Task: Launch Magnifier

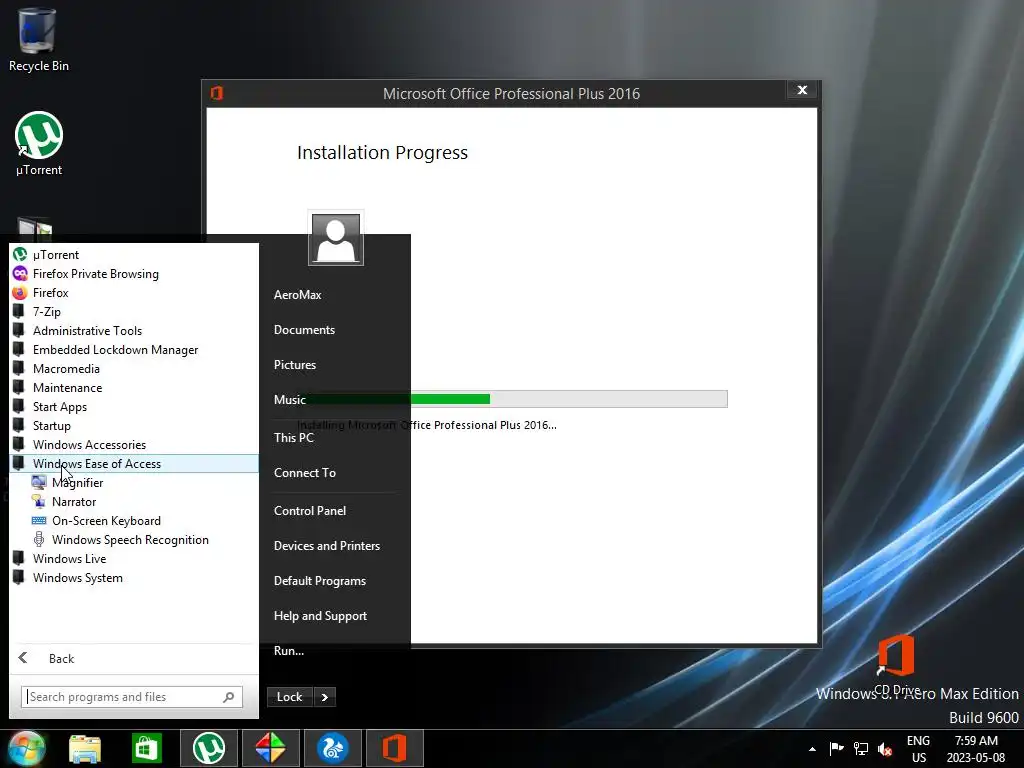Action: point(134,483)
